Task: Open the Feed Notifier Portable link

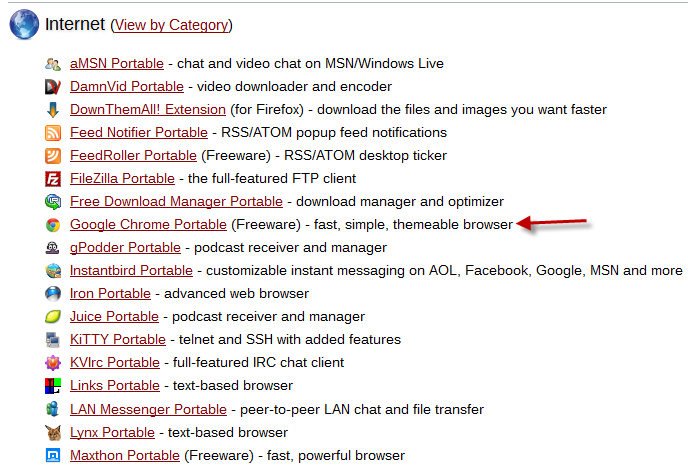Action: point(139,132)
